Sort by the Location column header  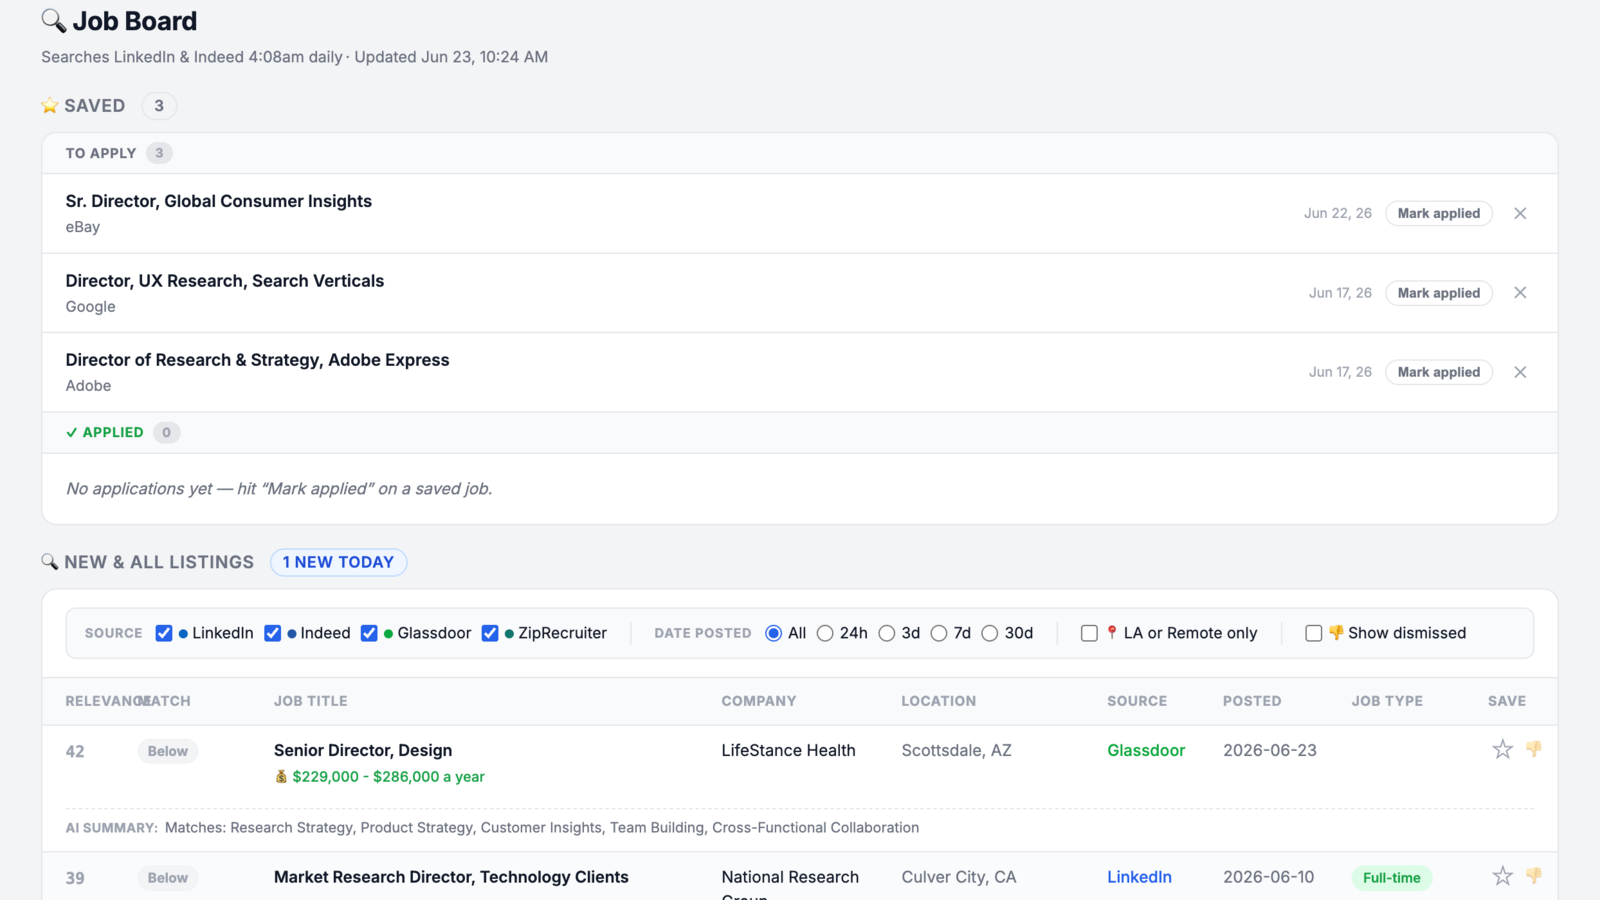939,701
